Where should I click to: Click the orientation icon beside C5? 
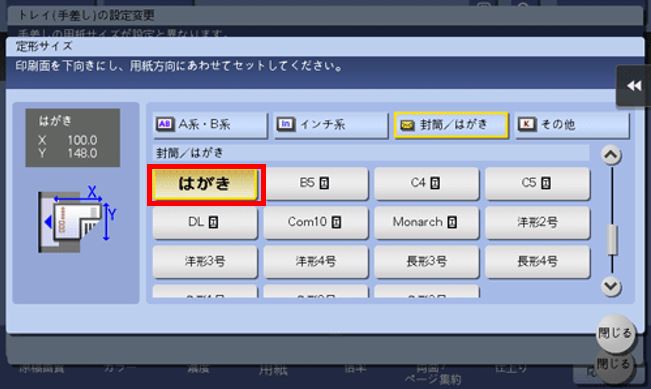coord(546,183)
